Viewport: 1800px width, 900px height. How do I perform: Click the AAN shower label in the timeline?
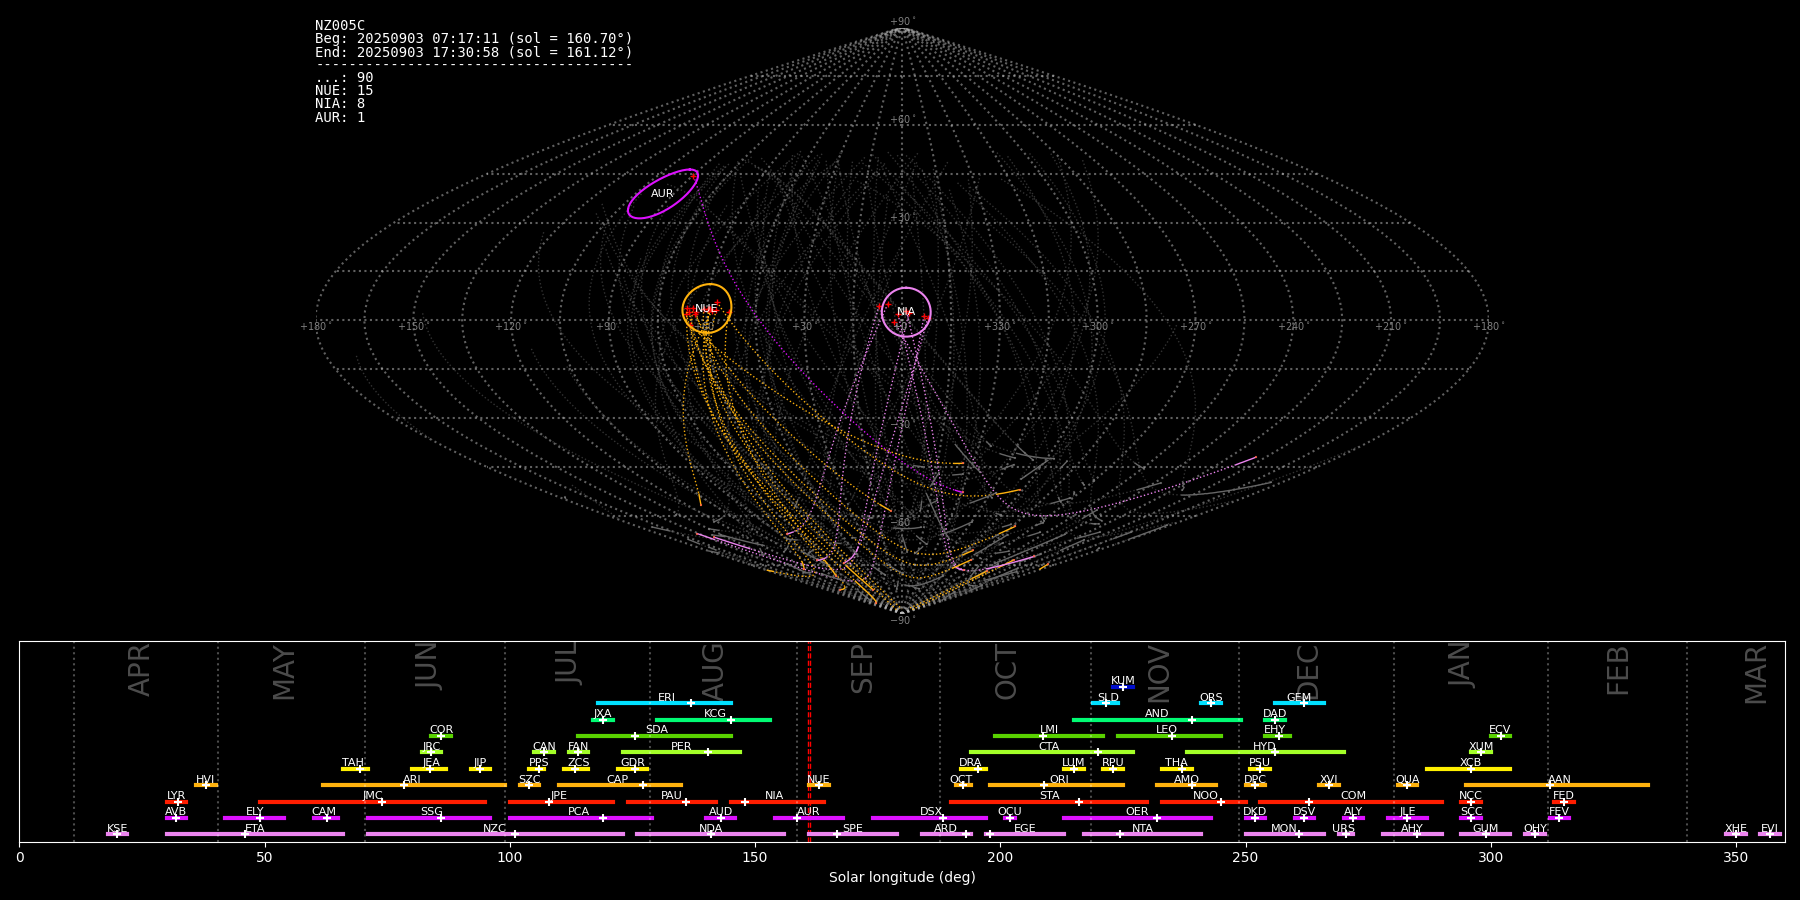[x=1560, y=780]
